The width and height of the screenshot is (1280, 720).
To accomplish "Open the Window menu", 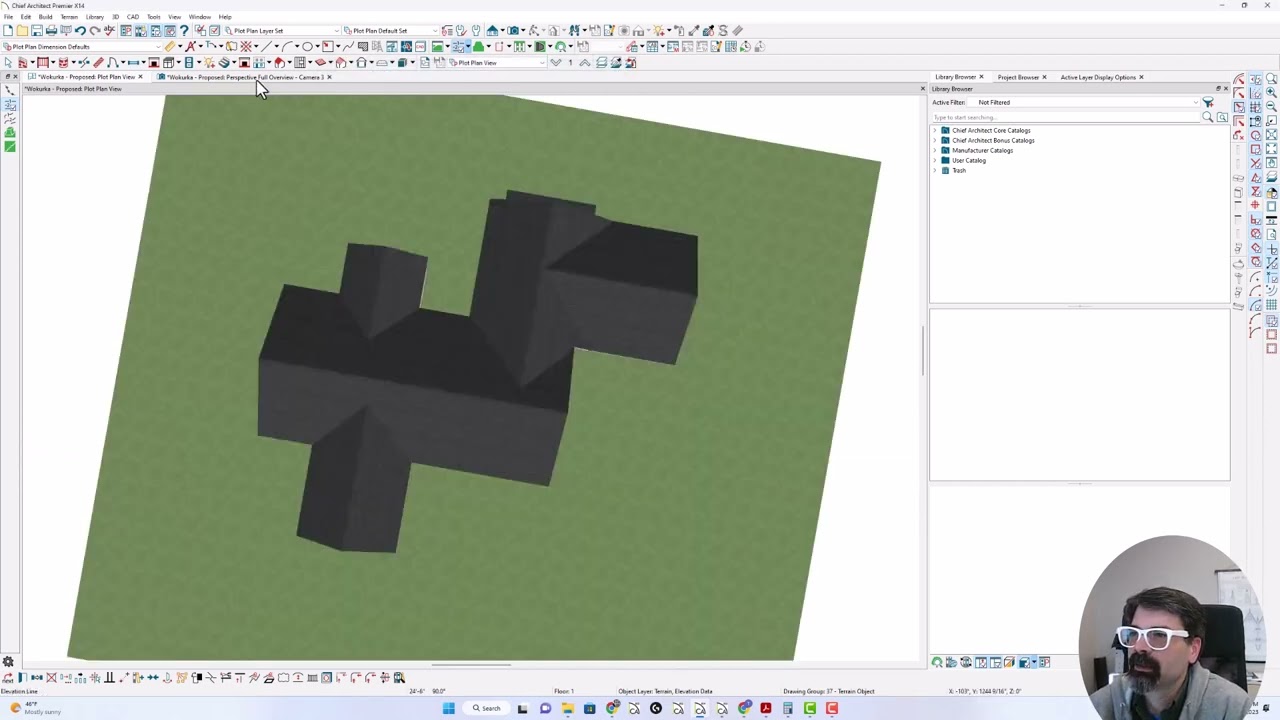I will (199, 17).
